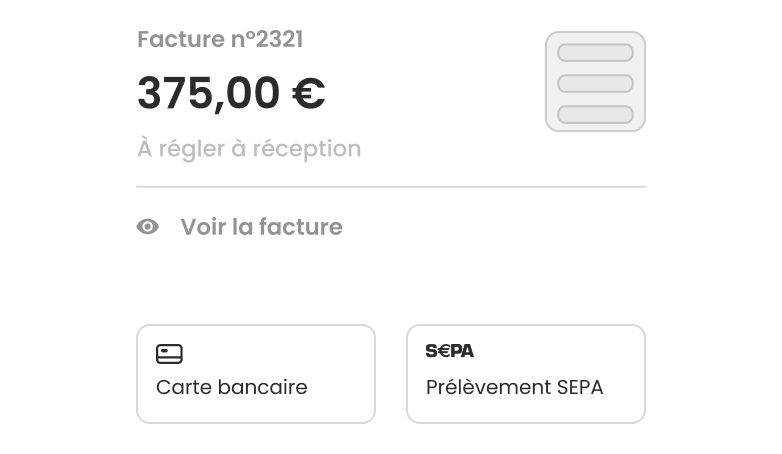The width and height of the screenshot is (782, 454).
Task: Open the Voir la facture link
Action: tap(239, 227)
